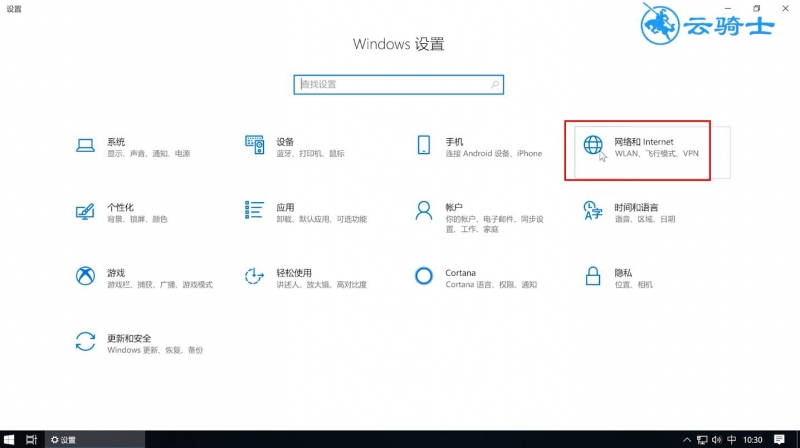This screenshot has height=448, width=800.
Task: Click the 查找设置 search field
Action: pyautogui.click(x=398, y=85)
